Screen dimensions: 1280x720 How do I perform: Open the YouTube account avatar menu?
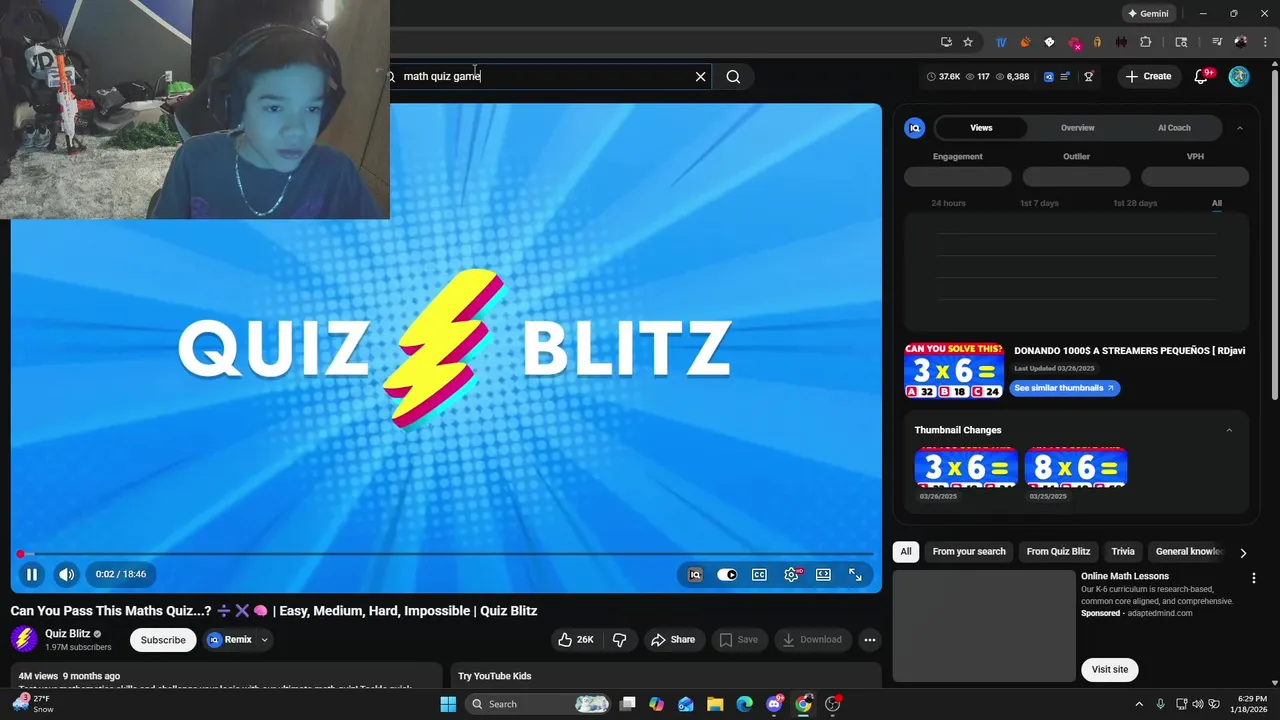pos(1239,76)
